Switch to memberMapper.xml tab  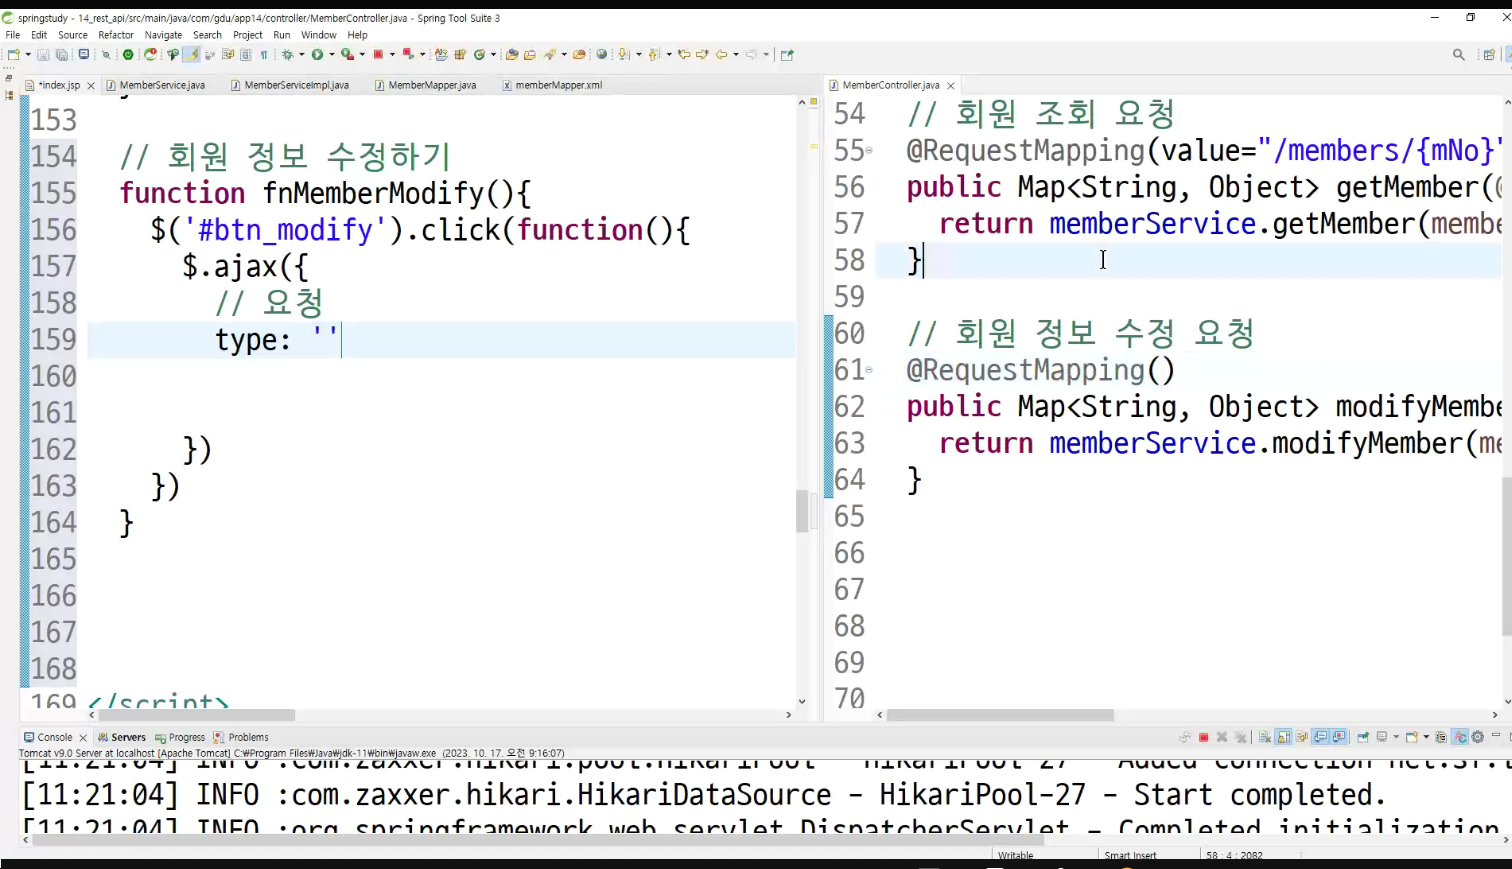click(552, 85)
